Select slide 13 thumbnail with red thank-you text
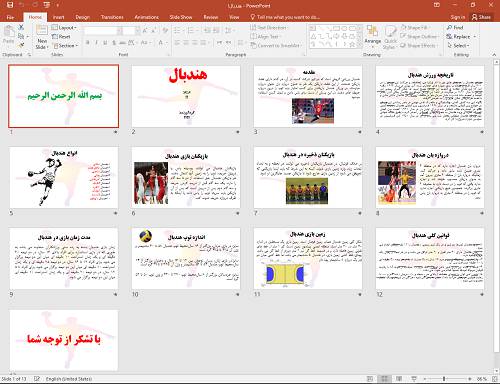 [64, 340]
